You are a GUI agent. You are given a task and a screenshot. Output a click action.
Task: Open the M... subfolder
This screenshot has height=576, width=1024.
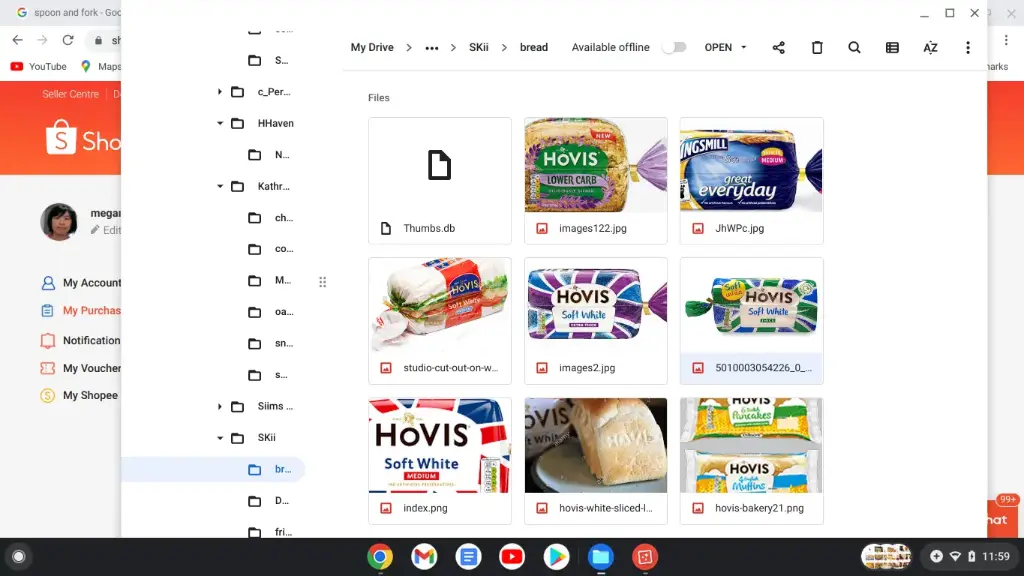pyautogui.click(x=271, y=281)
